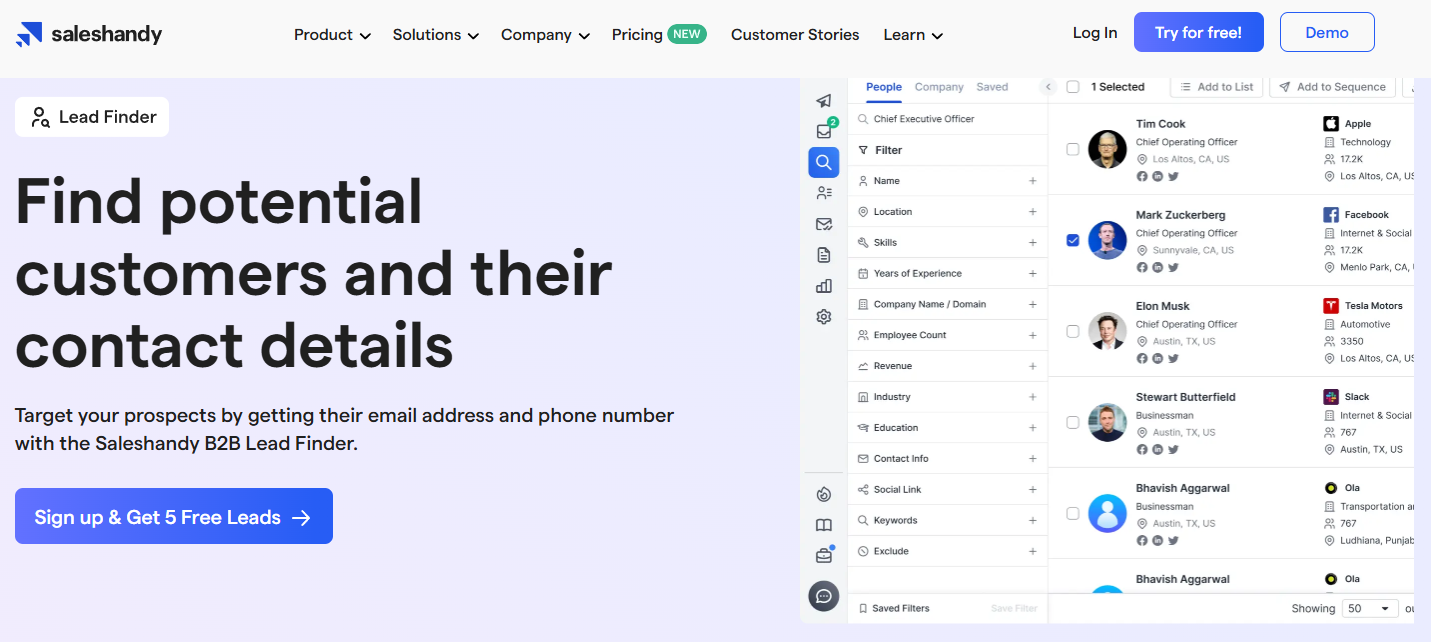
Task: Open the chat bubble support icon
Action: (824, 596)
